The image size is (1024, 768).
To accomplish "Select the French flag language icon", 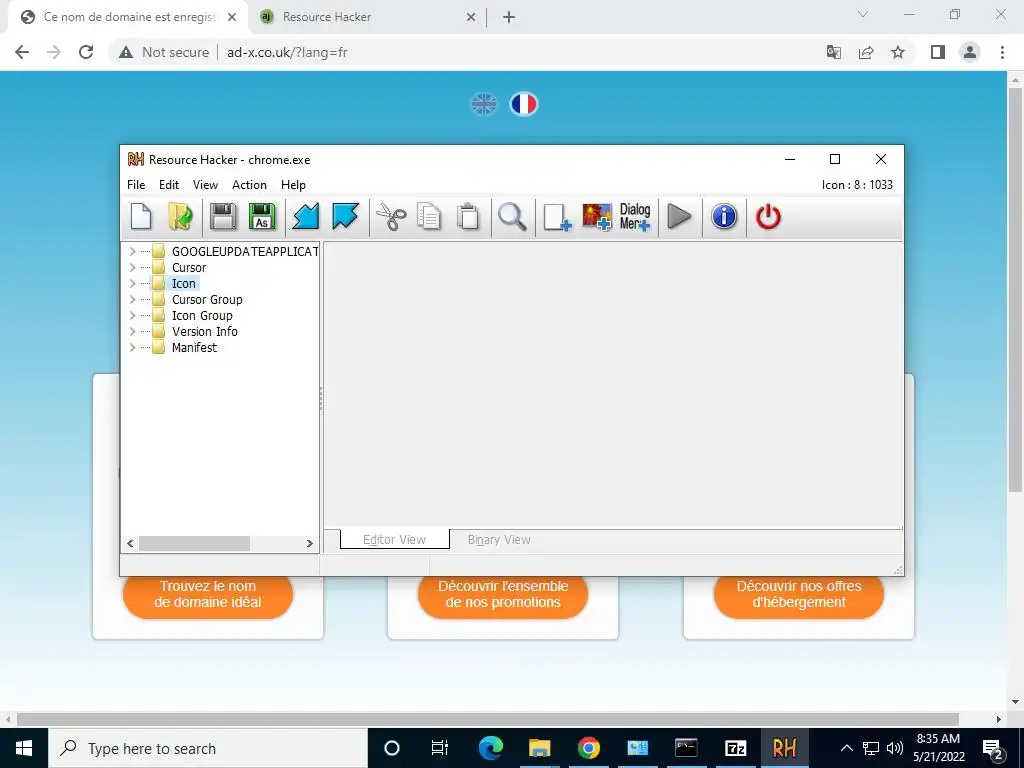I will [x=524, y=104].
